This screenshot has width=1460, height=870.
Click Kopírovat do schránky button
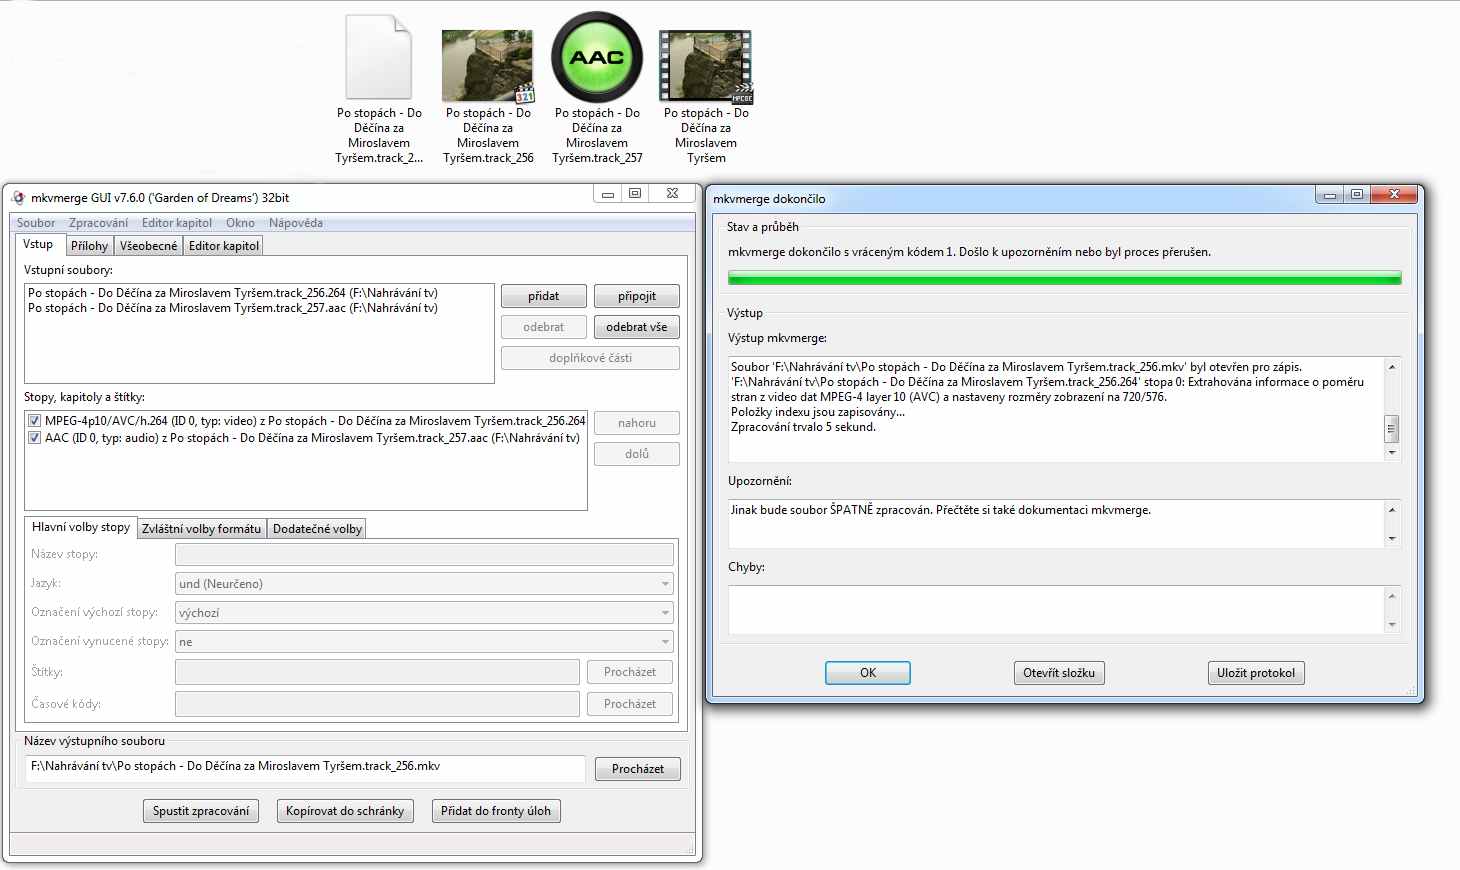click(x=345, y=811)
